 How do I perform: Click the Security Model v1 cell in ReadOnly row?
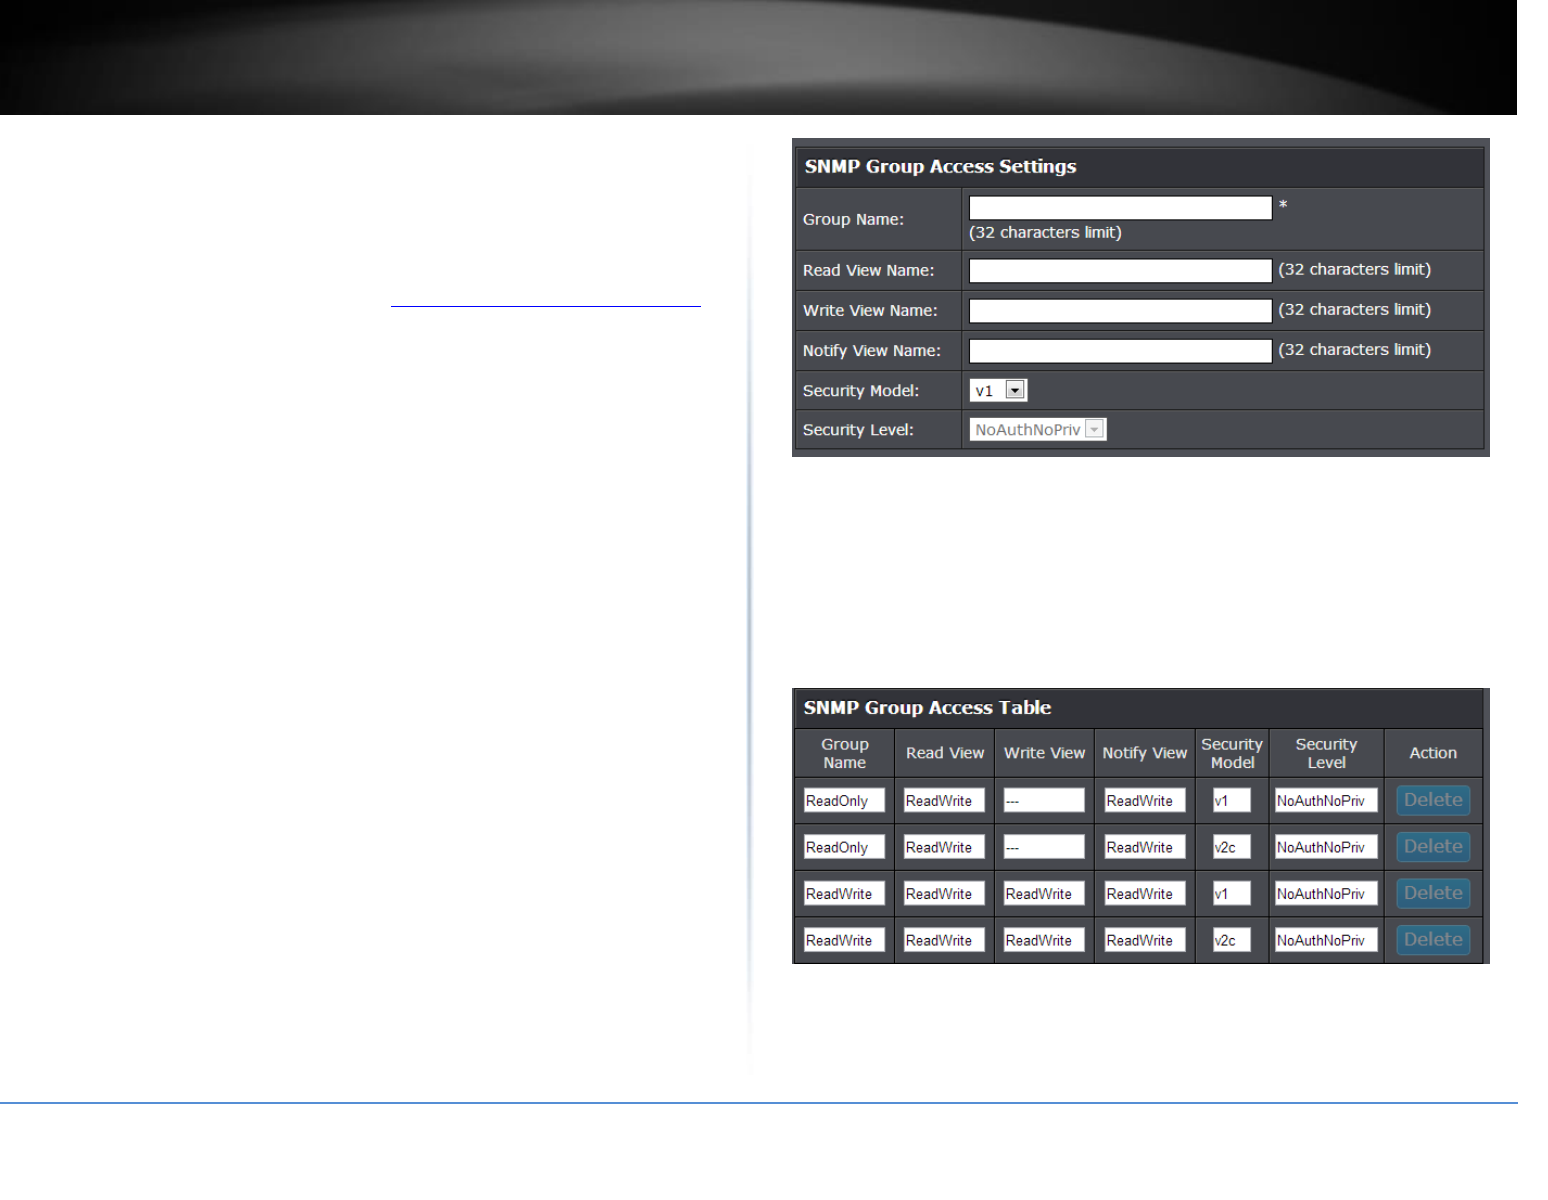click(1232, 800)
